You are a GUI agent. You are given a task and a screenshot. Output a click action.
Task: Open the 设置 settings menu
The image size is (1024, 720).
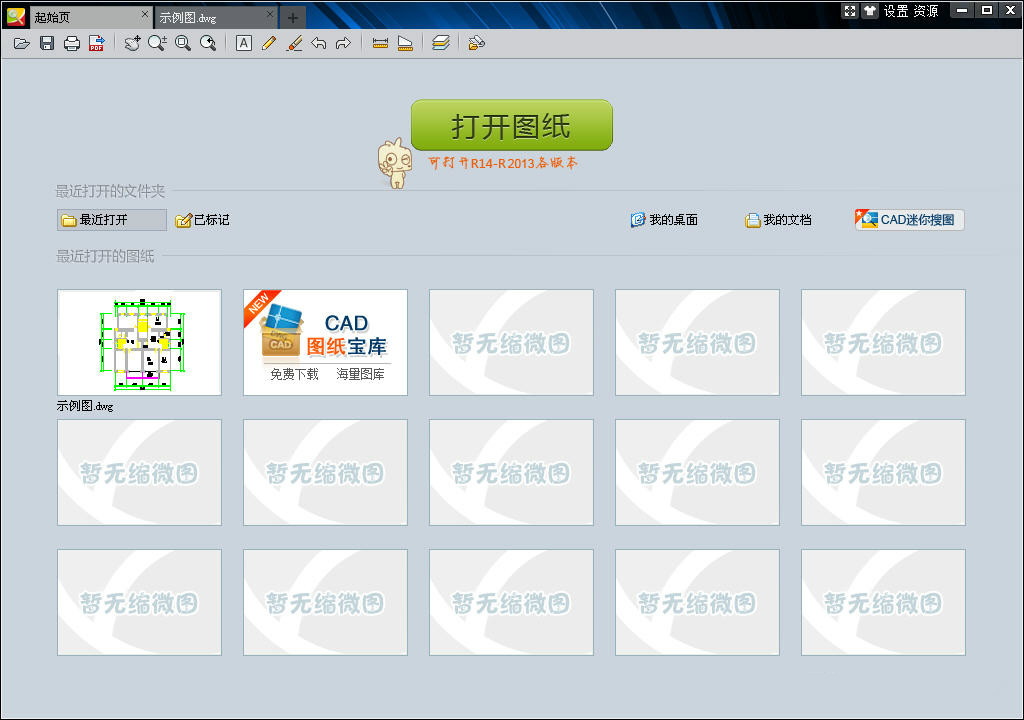coord(895,11)
